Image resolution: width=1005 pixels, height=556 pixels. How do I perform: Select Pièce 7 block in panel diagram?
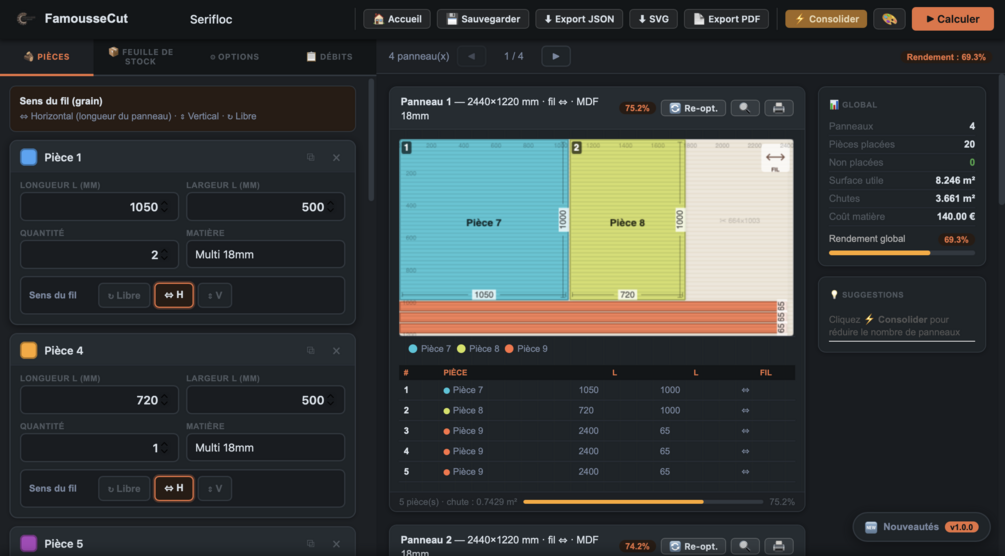484,220
